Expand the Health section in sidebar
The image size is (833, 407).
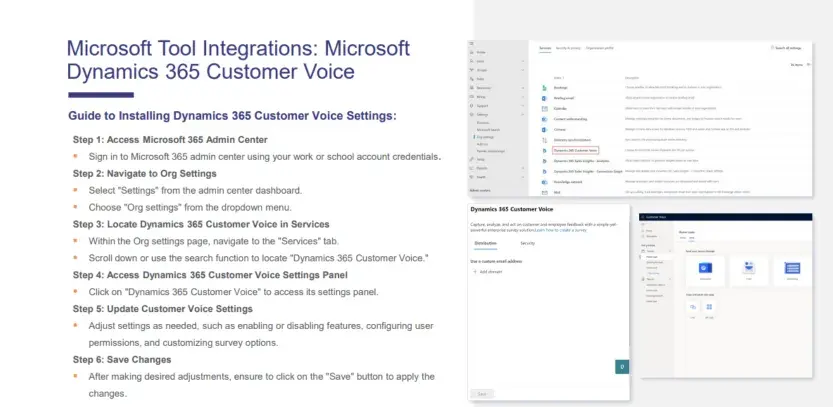(523, 177)
